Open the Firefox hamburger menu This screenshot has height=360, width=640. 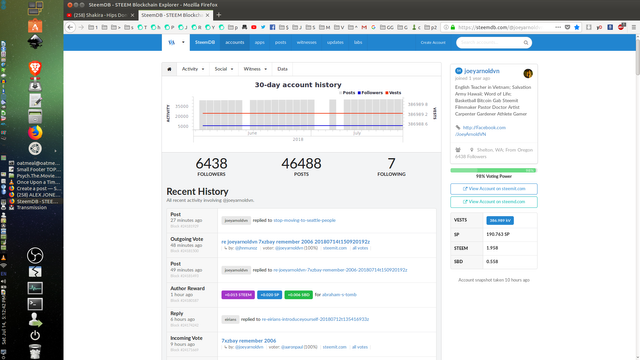pos(633,27)
